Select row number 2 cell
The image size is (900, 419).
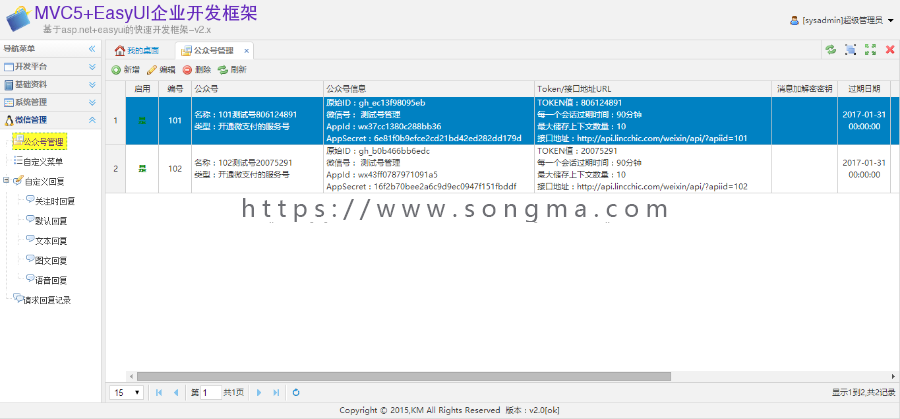115,169
